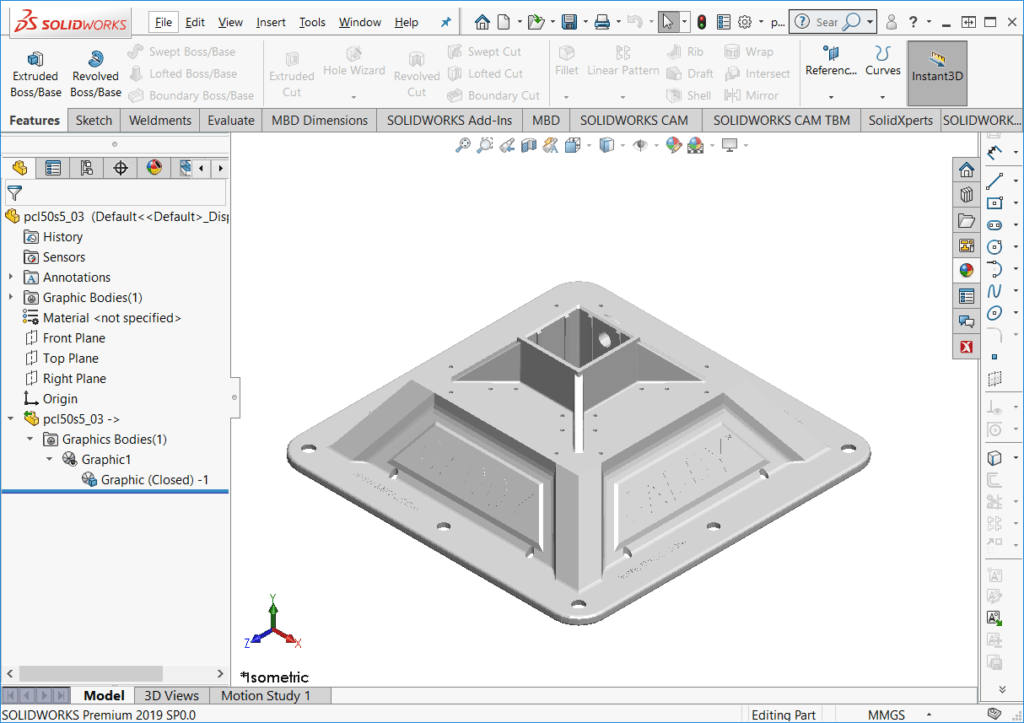Collapse the pcl50s5_03 -> tree node
Screen dimensions: 1024x723
click(10, 419)
